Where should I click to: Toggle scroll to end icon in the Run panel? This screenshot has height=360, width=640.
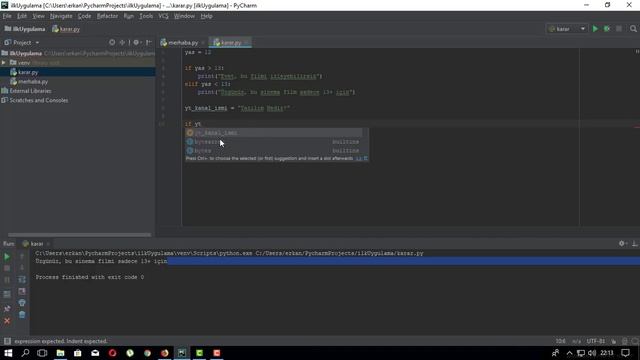pos(22,291)
